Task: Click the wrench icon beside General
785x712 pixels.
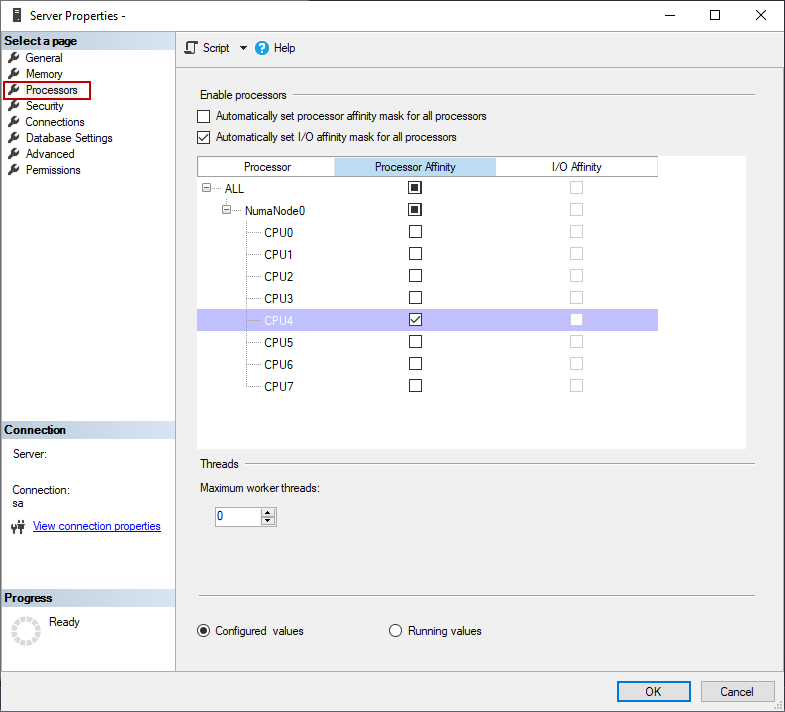Action: (14, 58)
